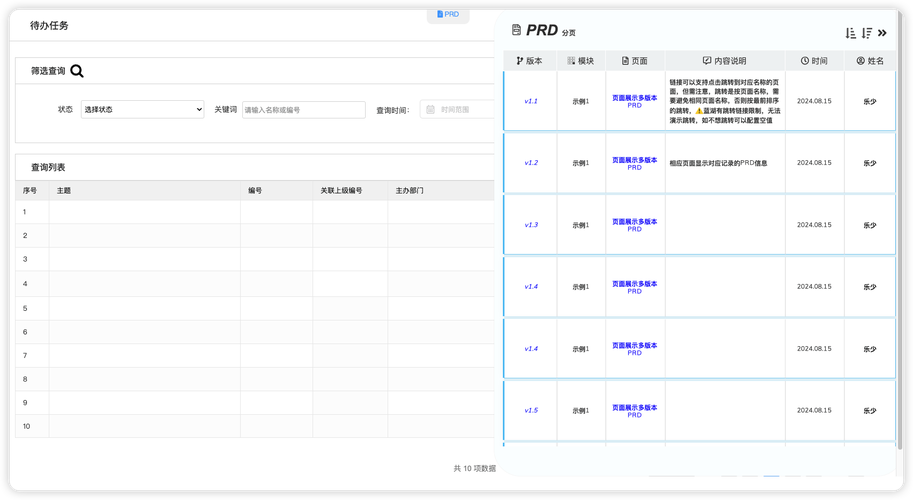Click the comment icon in the 内容说明 header

707,61
